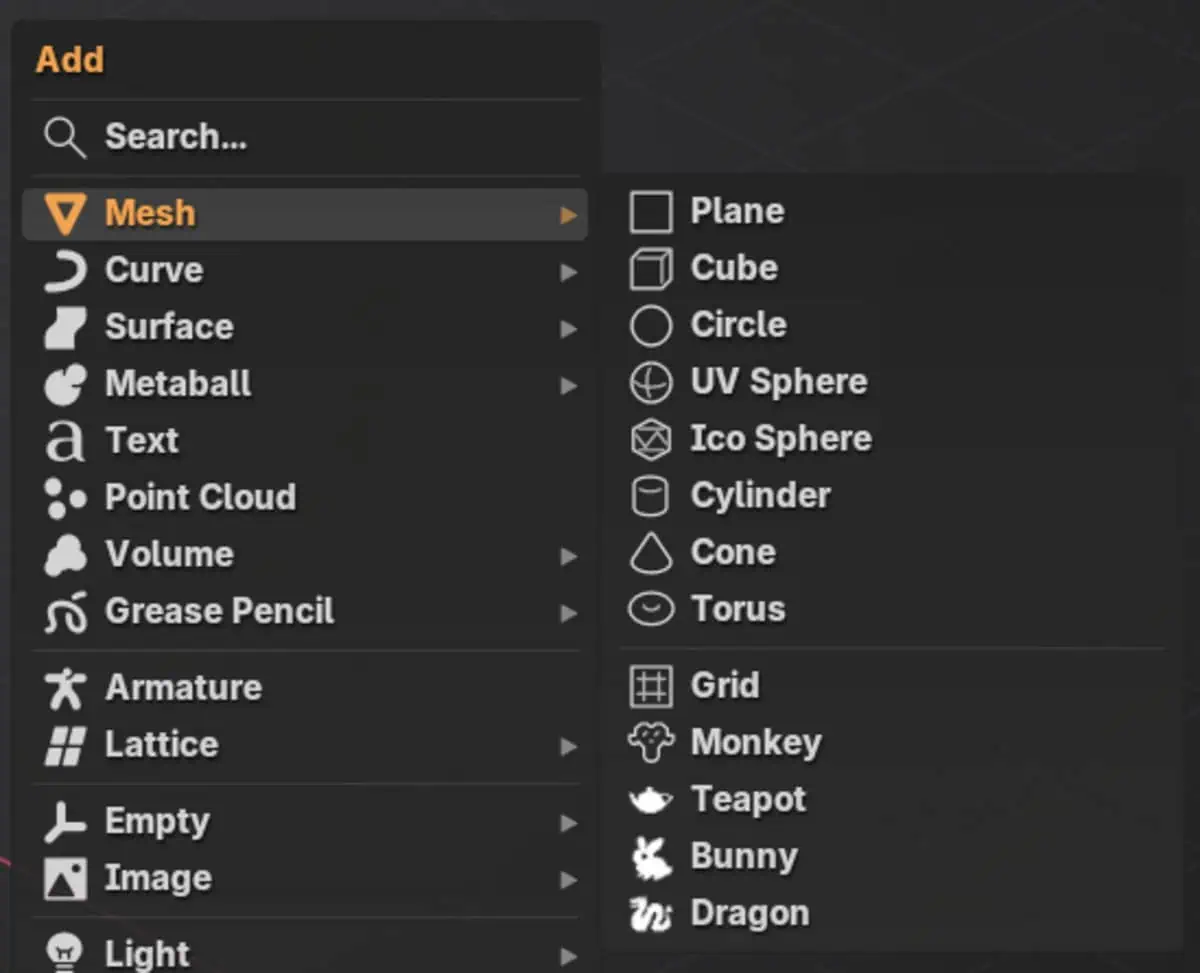Click the Cylinder mesh icon
Viewport: 1200px width, 973px height.
click(x=651, y=496)
